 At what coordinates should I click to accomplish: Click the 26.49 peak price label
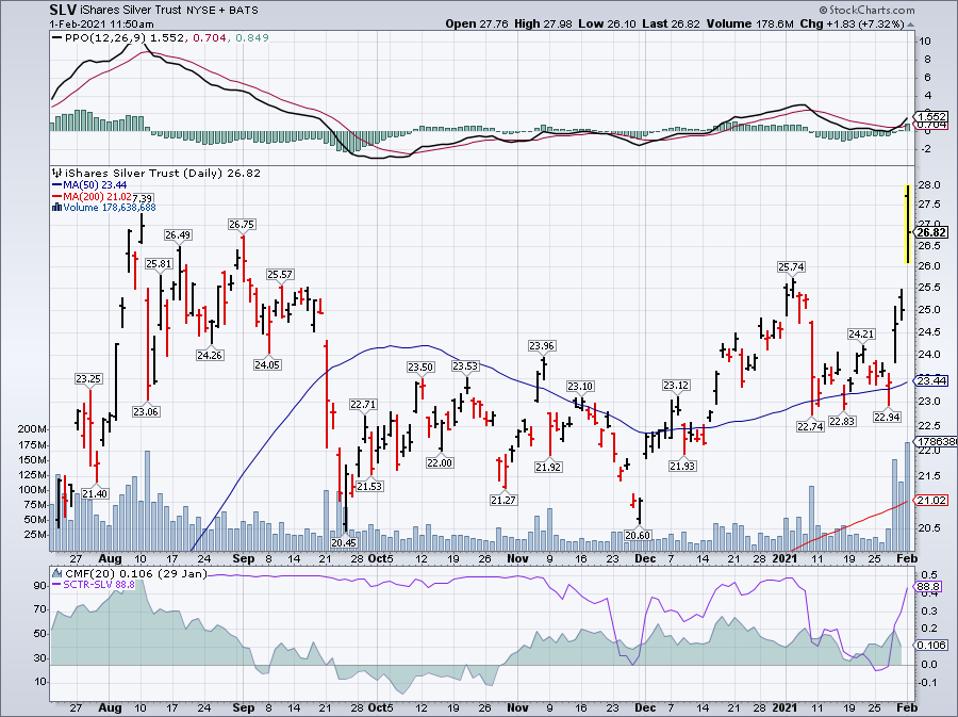[x=178, y=235]
